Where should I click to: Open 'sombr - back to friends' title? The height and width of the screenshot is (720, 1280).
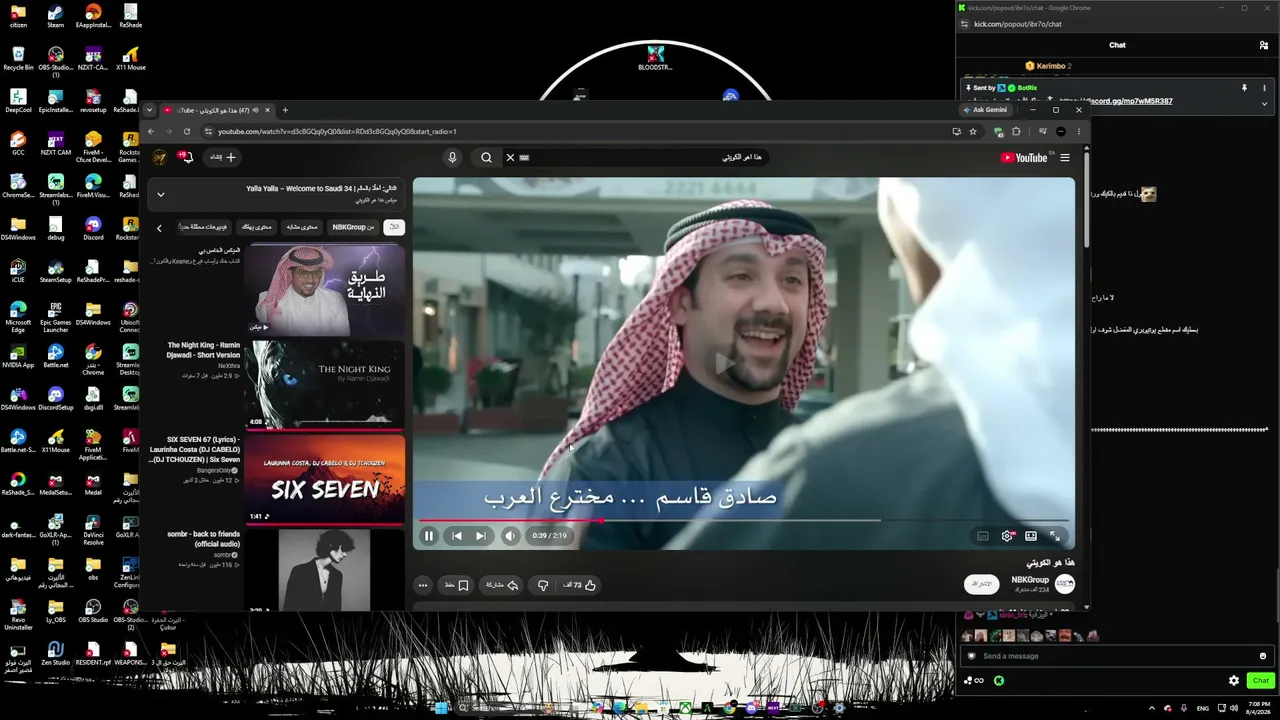[x=204, y=539]
